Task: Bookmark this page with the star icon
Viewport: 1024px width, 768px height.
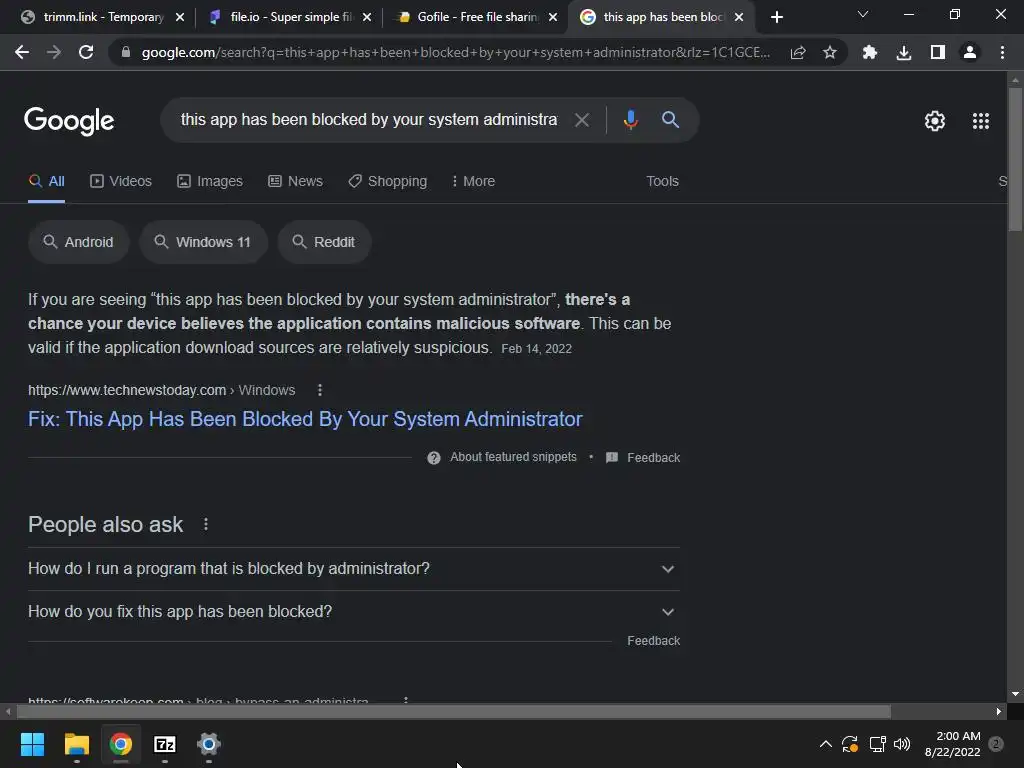Action: (829, 52)
